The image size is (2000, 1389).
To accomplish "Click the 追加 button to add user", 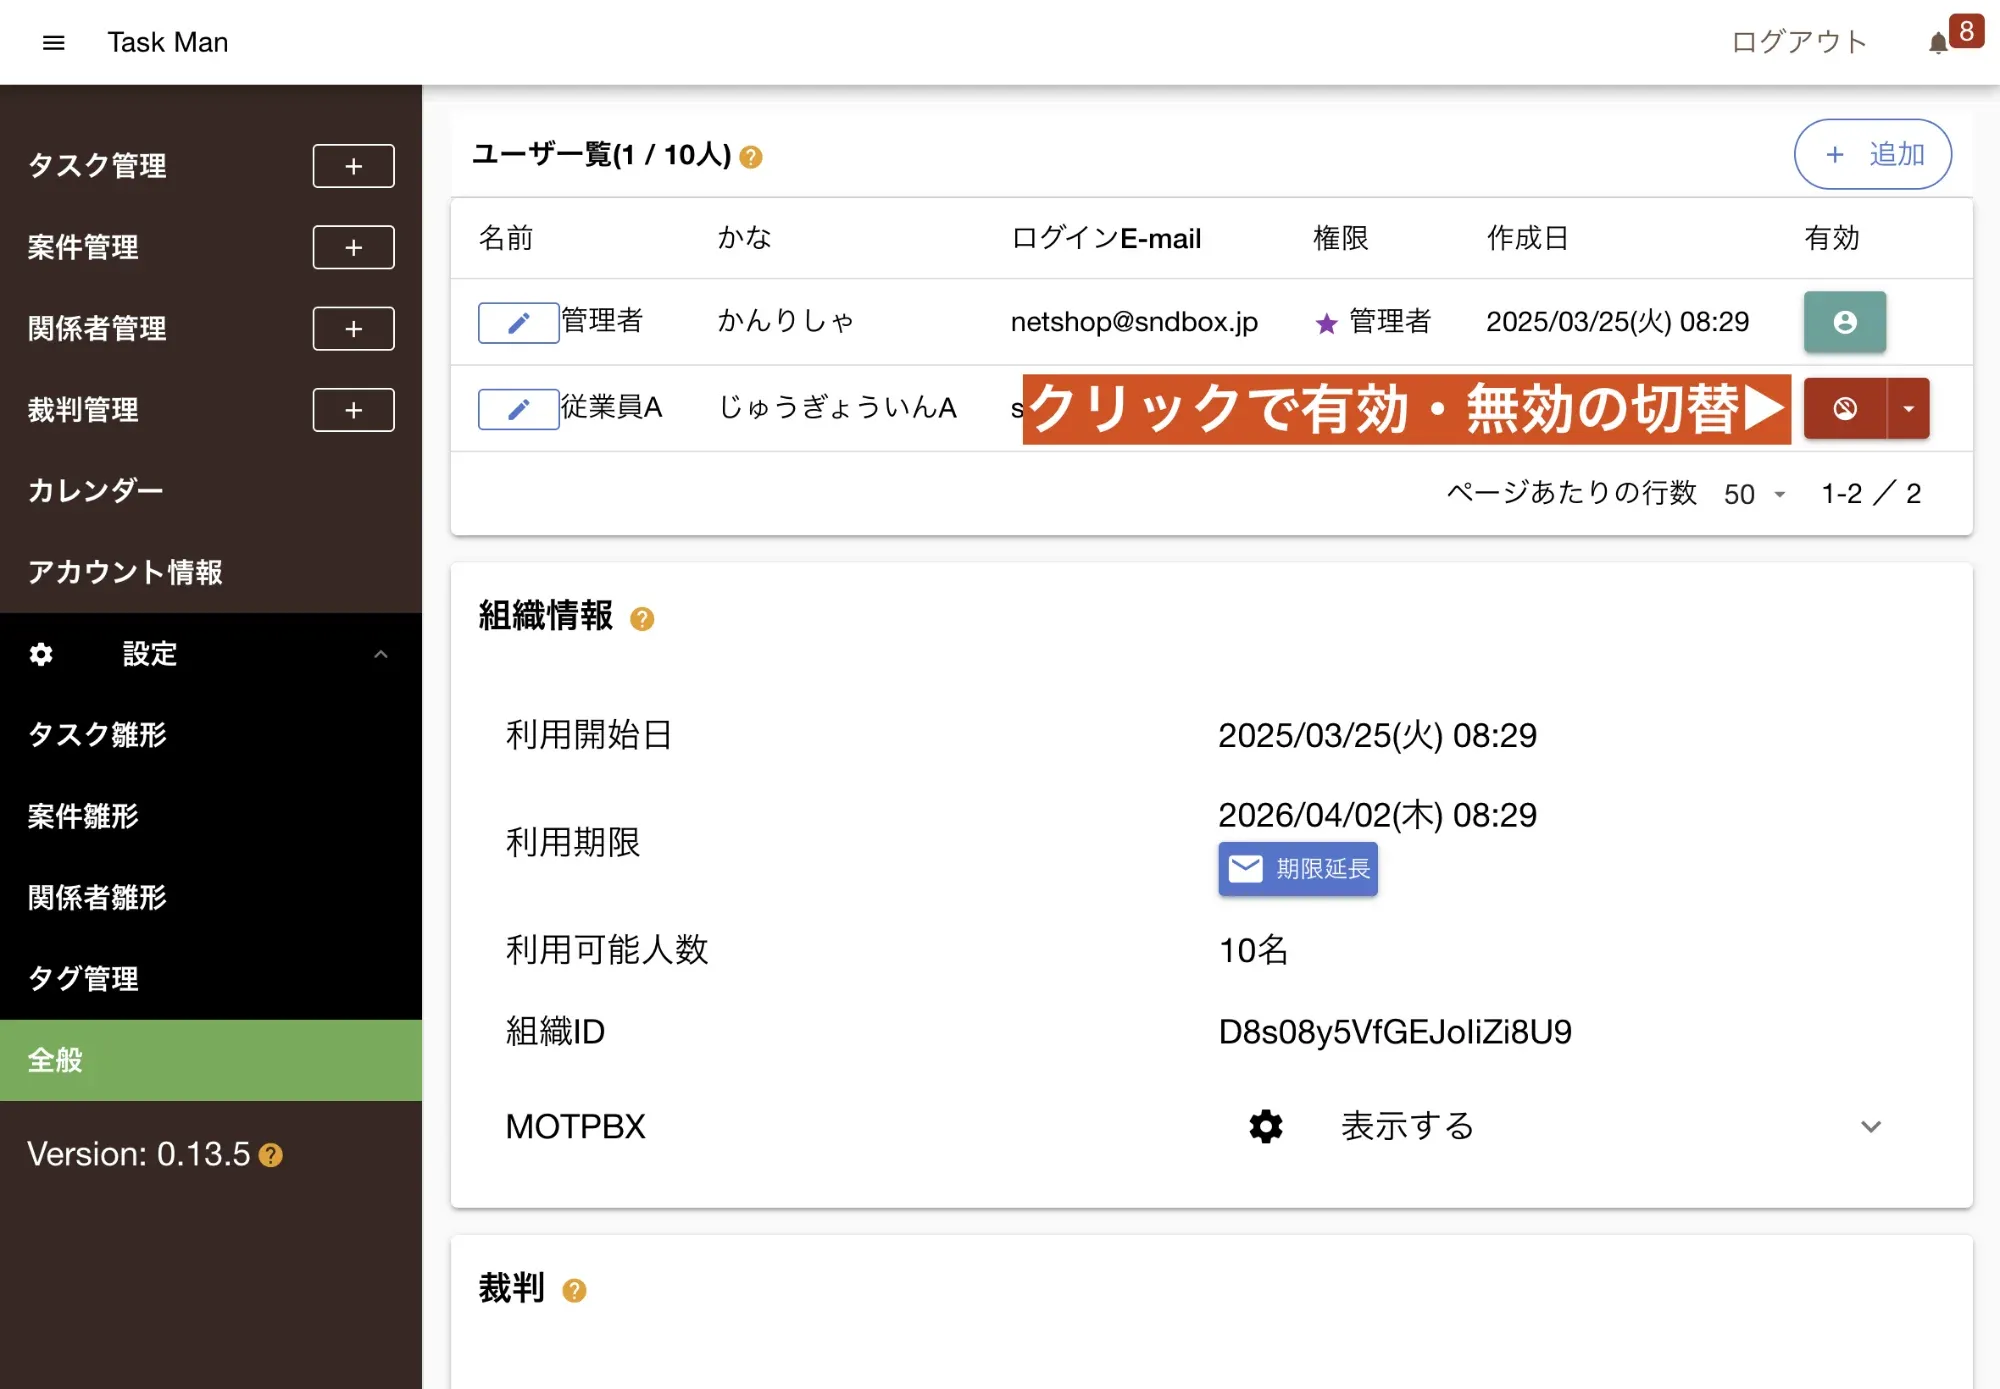I will [1872, 154].
